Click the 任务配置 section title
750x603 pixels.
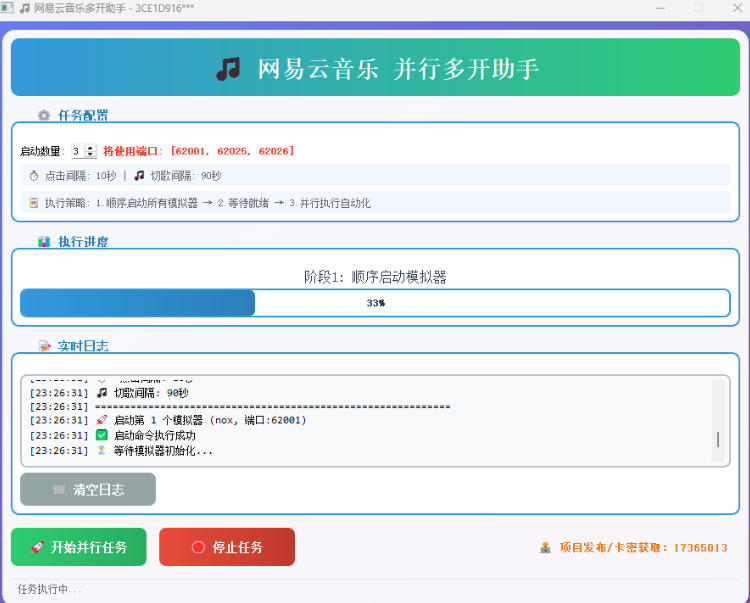(83, 115)
